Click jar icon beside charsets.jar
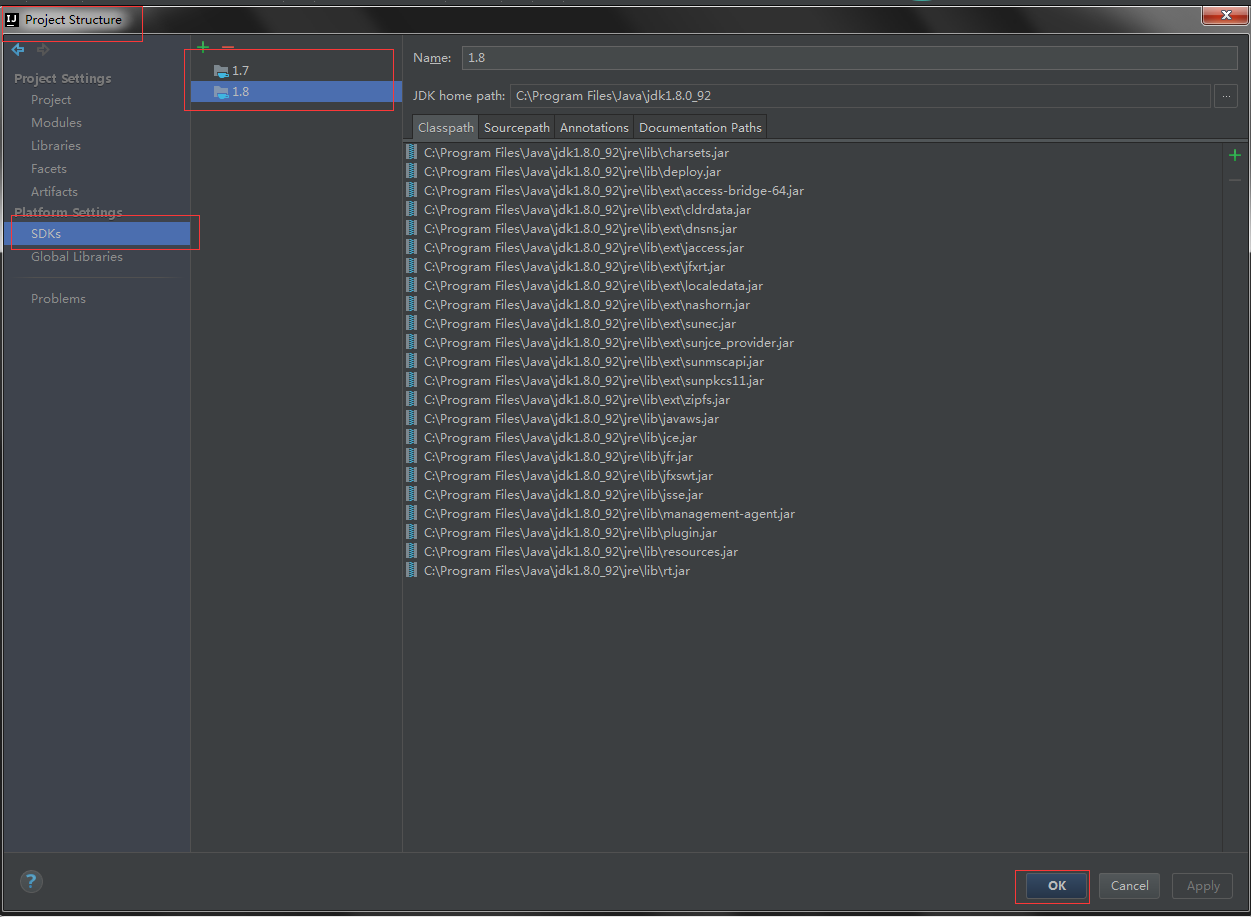The width and height of the screenshot is (1251, 917). [x=411, y=153]
